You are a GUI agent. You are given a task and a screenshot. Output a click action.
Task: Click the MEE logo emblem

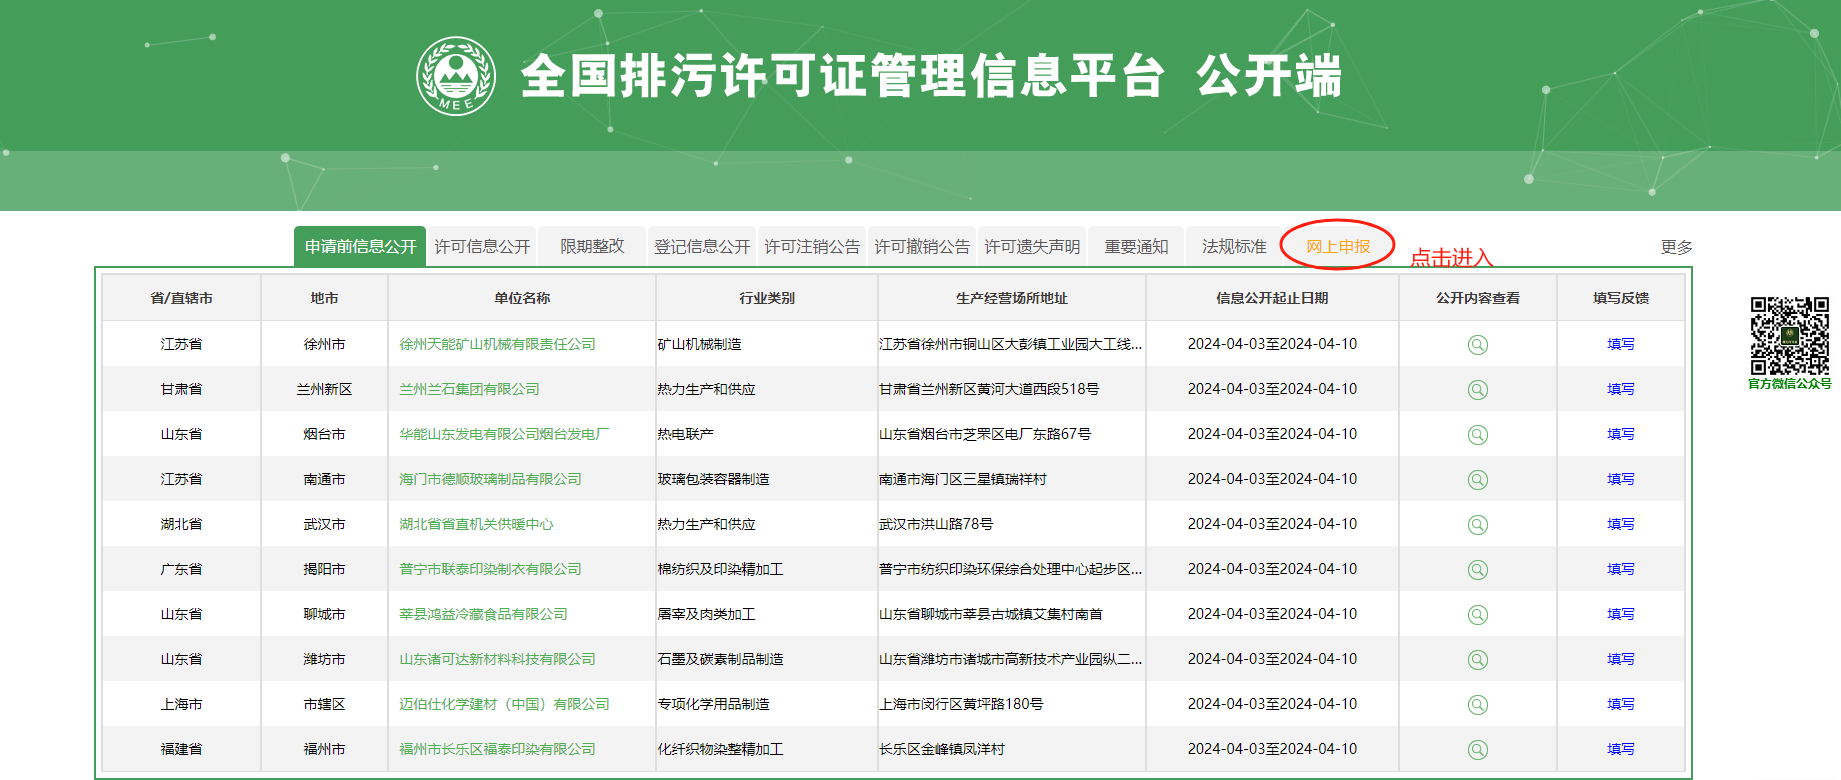point(456,76)
